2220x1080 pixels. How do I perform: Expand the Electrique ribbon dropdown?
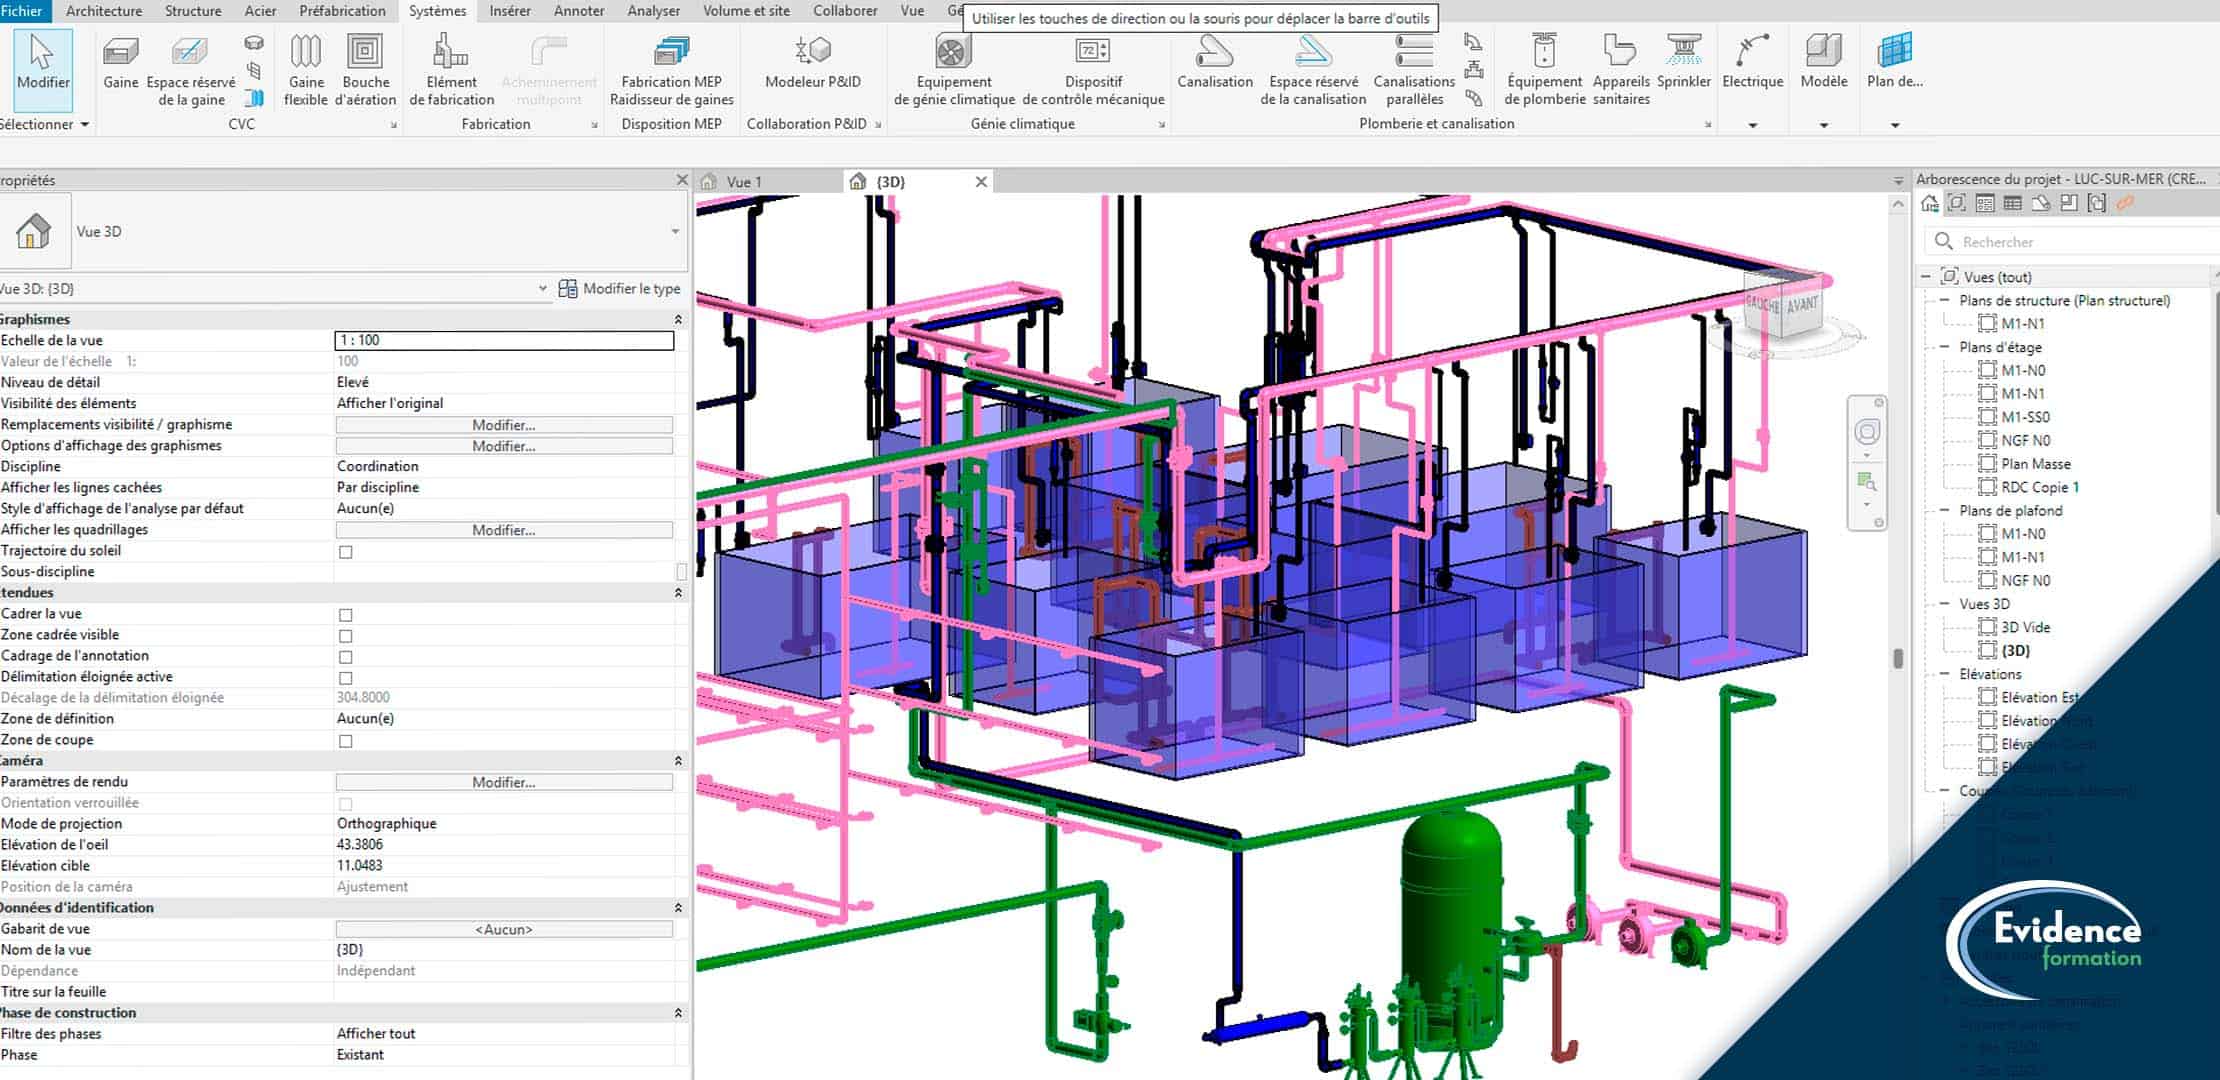[1753, 124]
